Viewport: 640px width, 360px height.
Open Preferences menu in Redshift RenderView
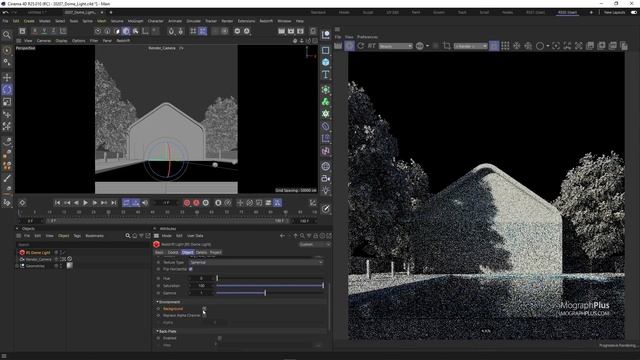(367, 37)
